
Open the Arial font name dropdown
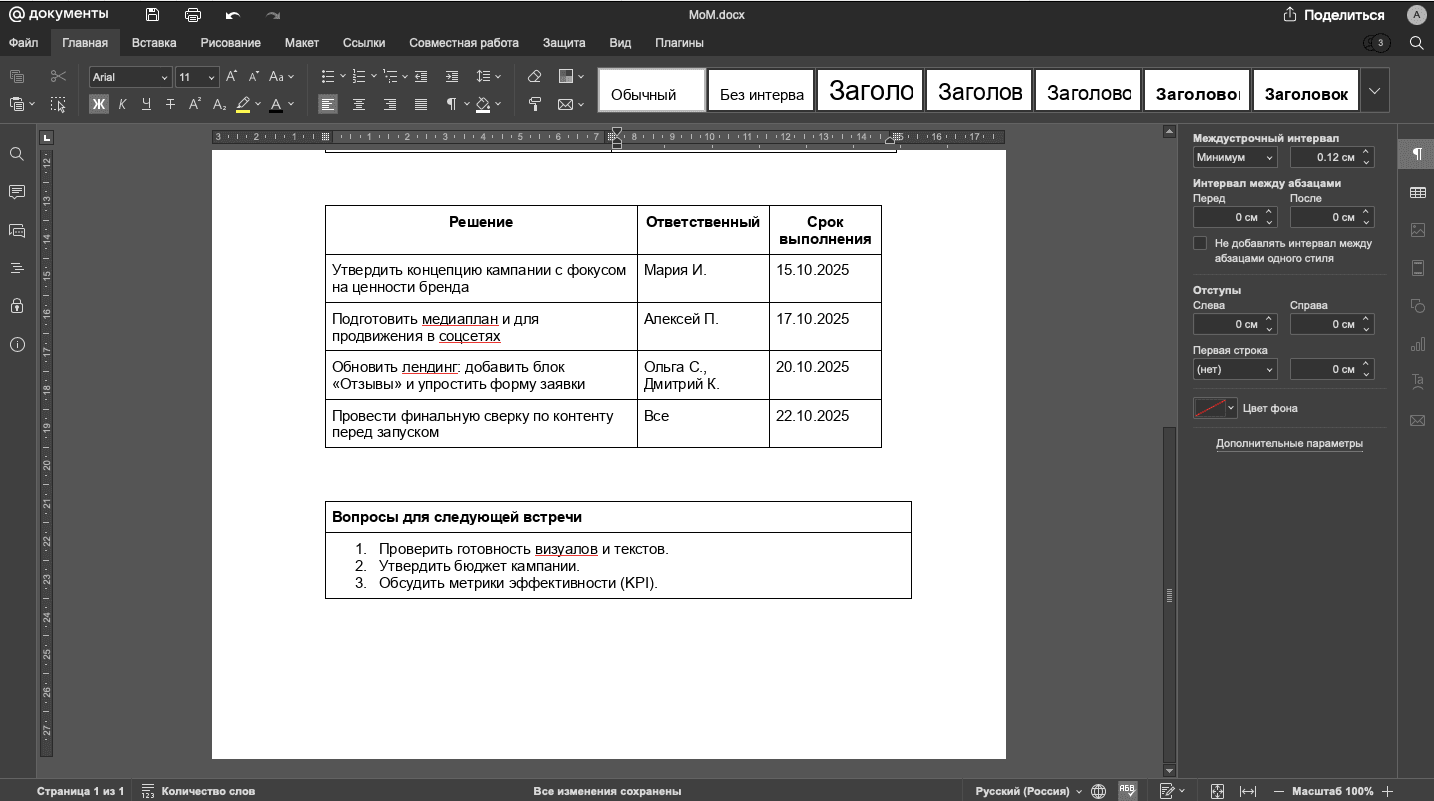click(x=130, y=77)
